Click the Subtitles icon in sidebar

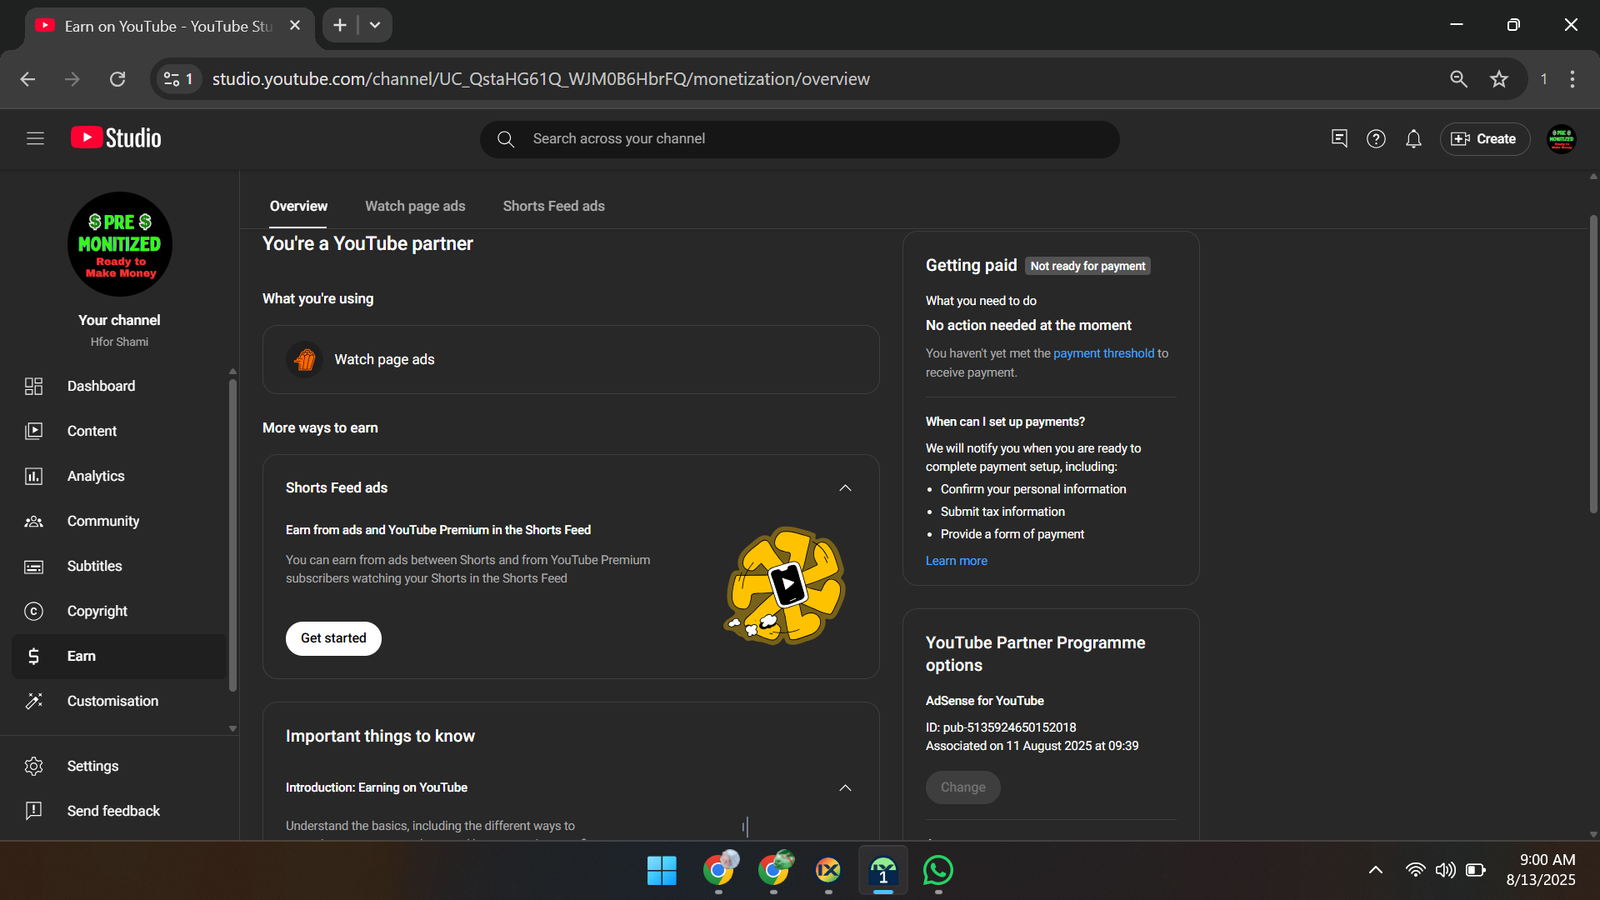click(x=34, y=566)
